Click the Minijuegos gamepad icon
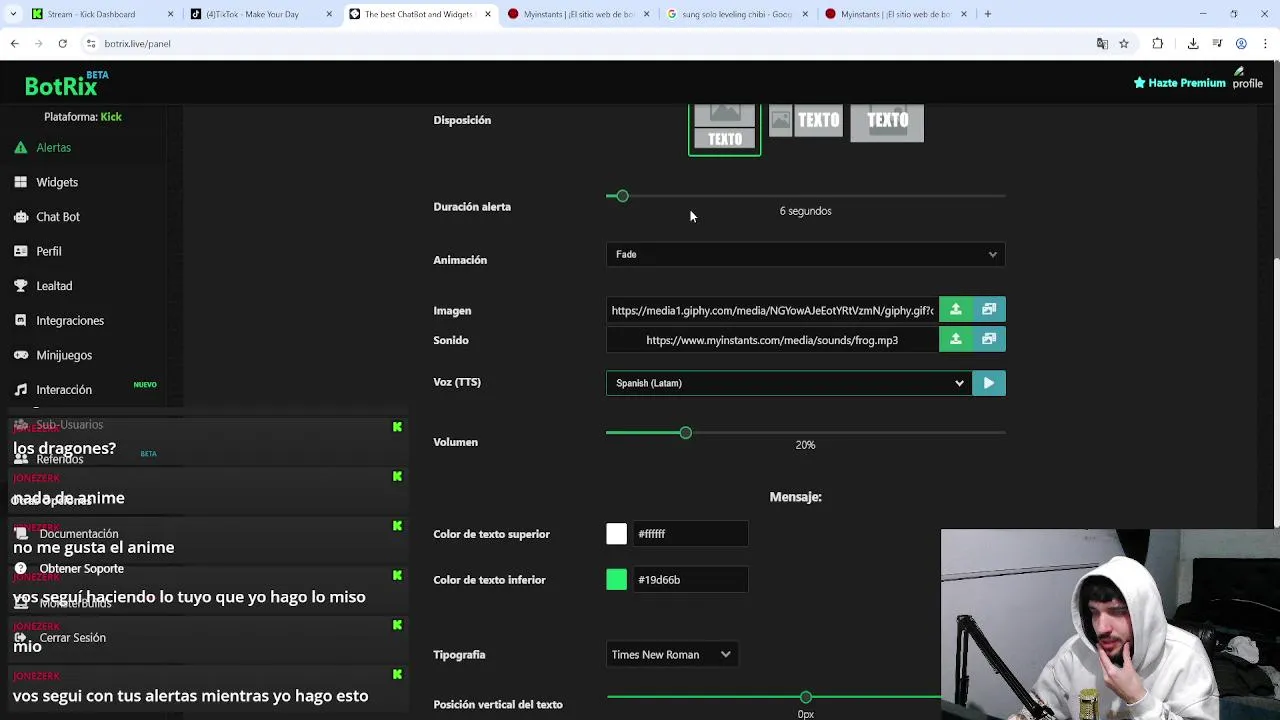This screenshot has height=720, width=1280. point(20,355)
